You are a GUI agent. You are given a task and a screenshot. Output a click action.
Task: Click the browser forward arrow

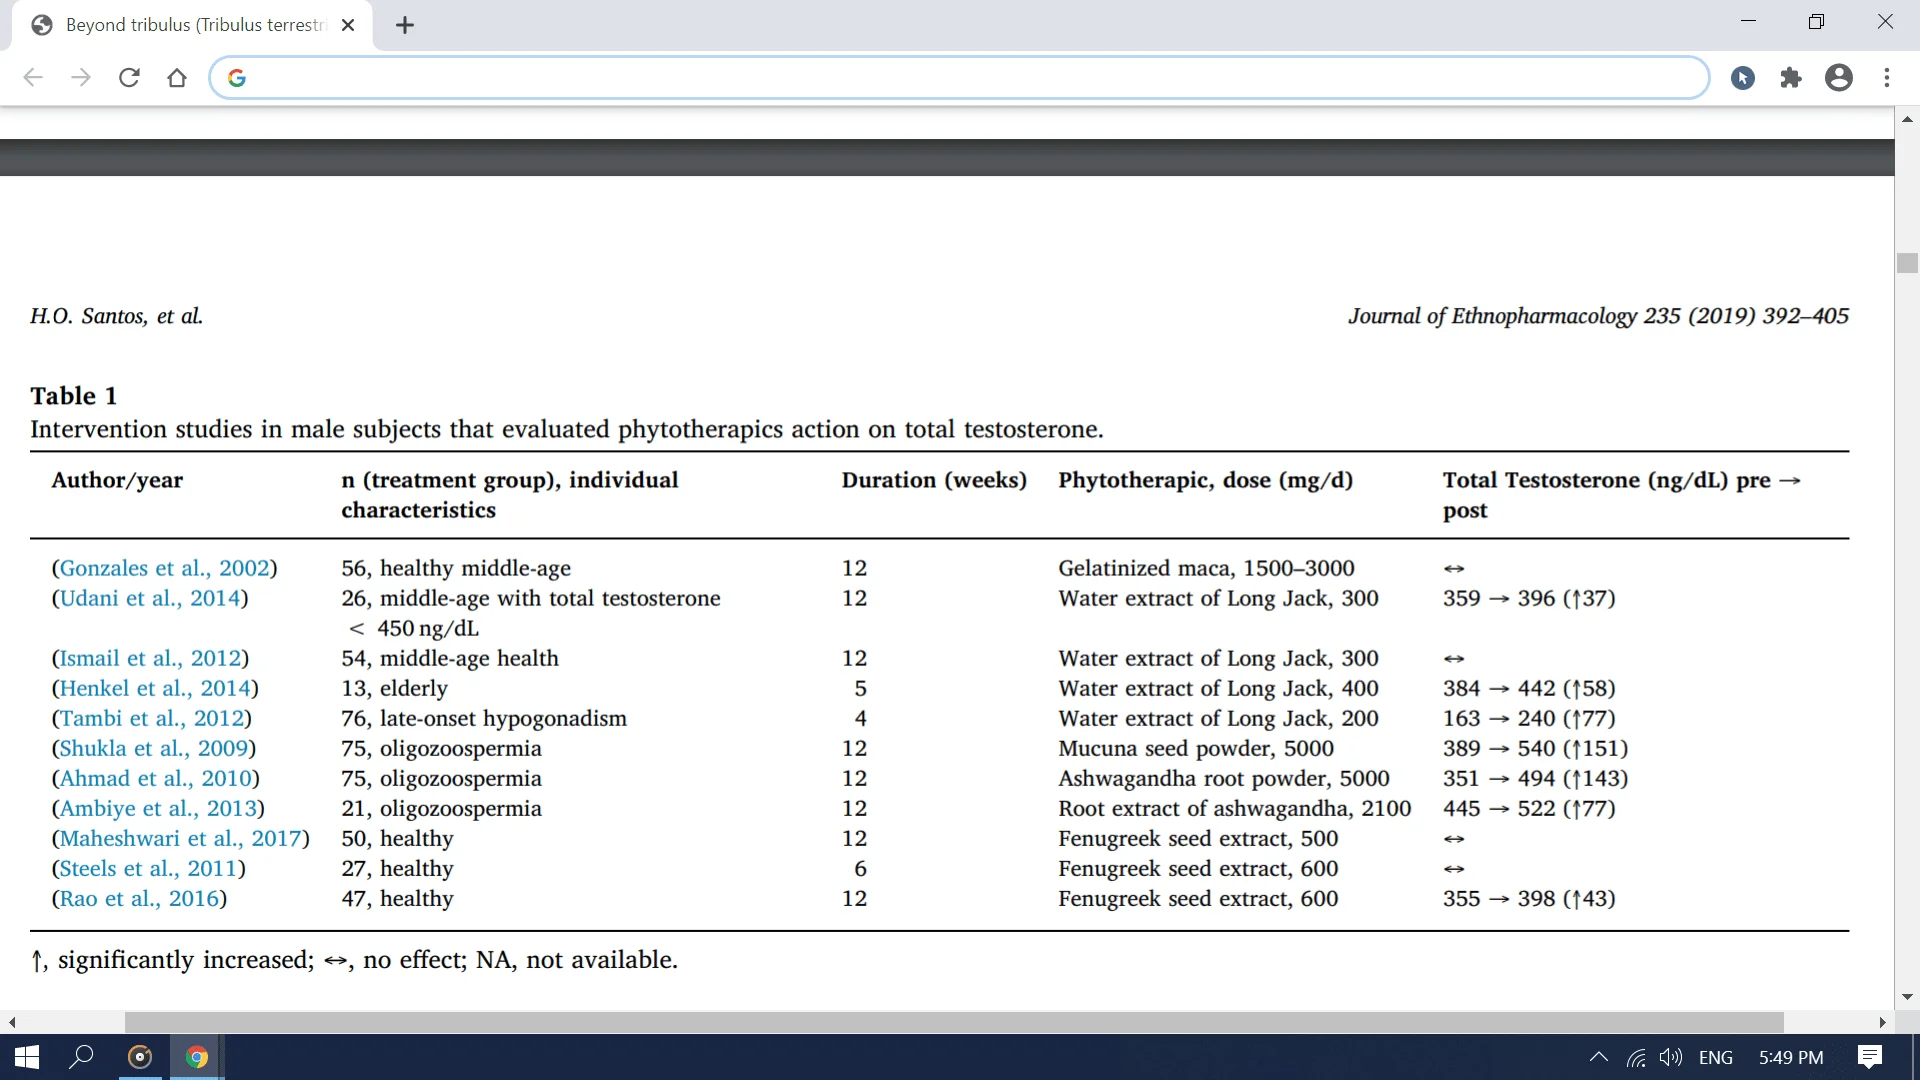click(81, 78)
